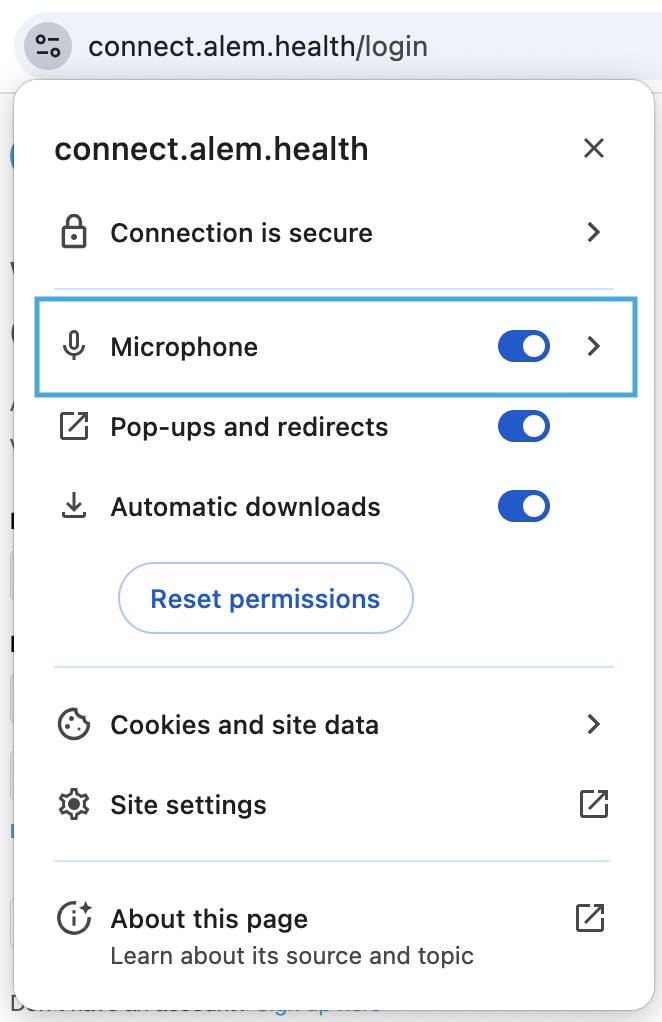Click the site information tune icon
Viewport: 662px width, 1022px height.
[x=48, y=46]
